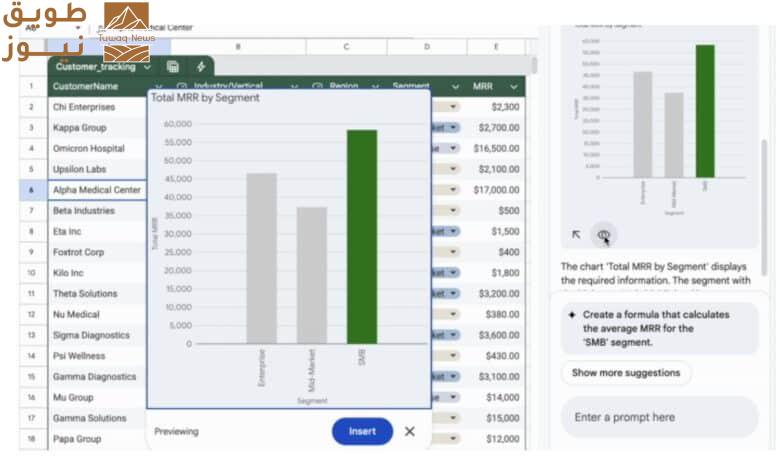Click the spreadsheet vertical scrollbar
Image resolution: width=780 pixels, height=470 pixels.
(534, 66)
